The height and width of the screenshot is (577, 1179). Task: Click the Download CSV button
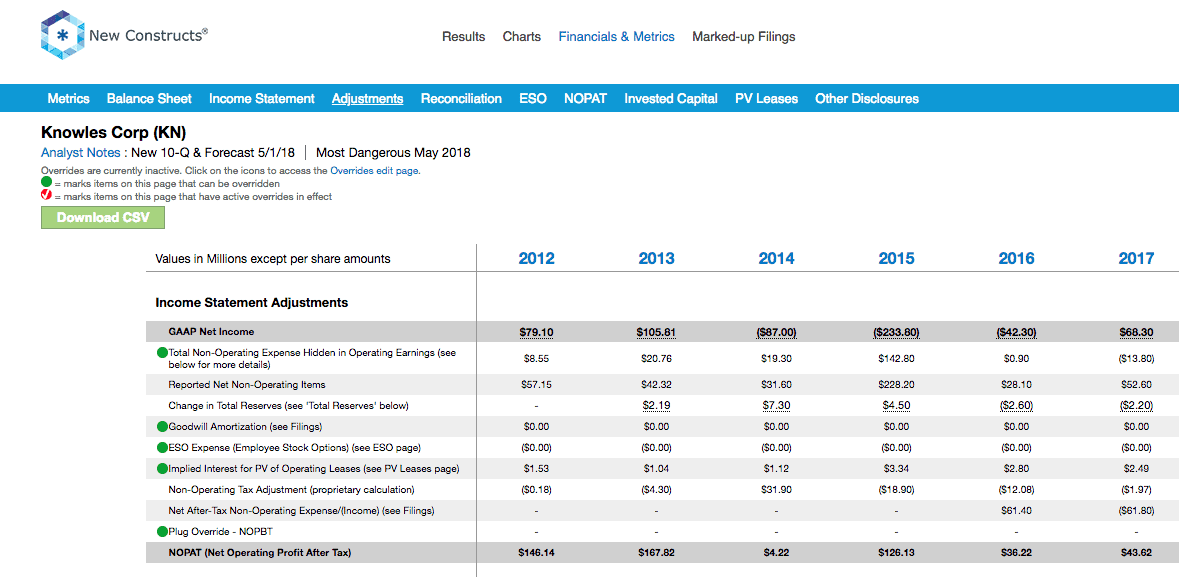(102, 217)
